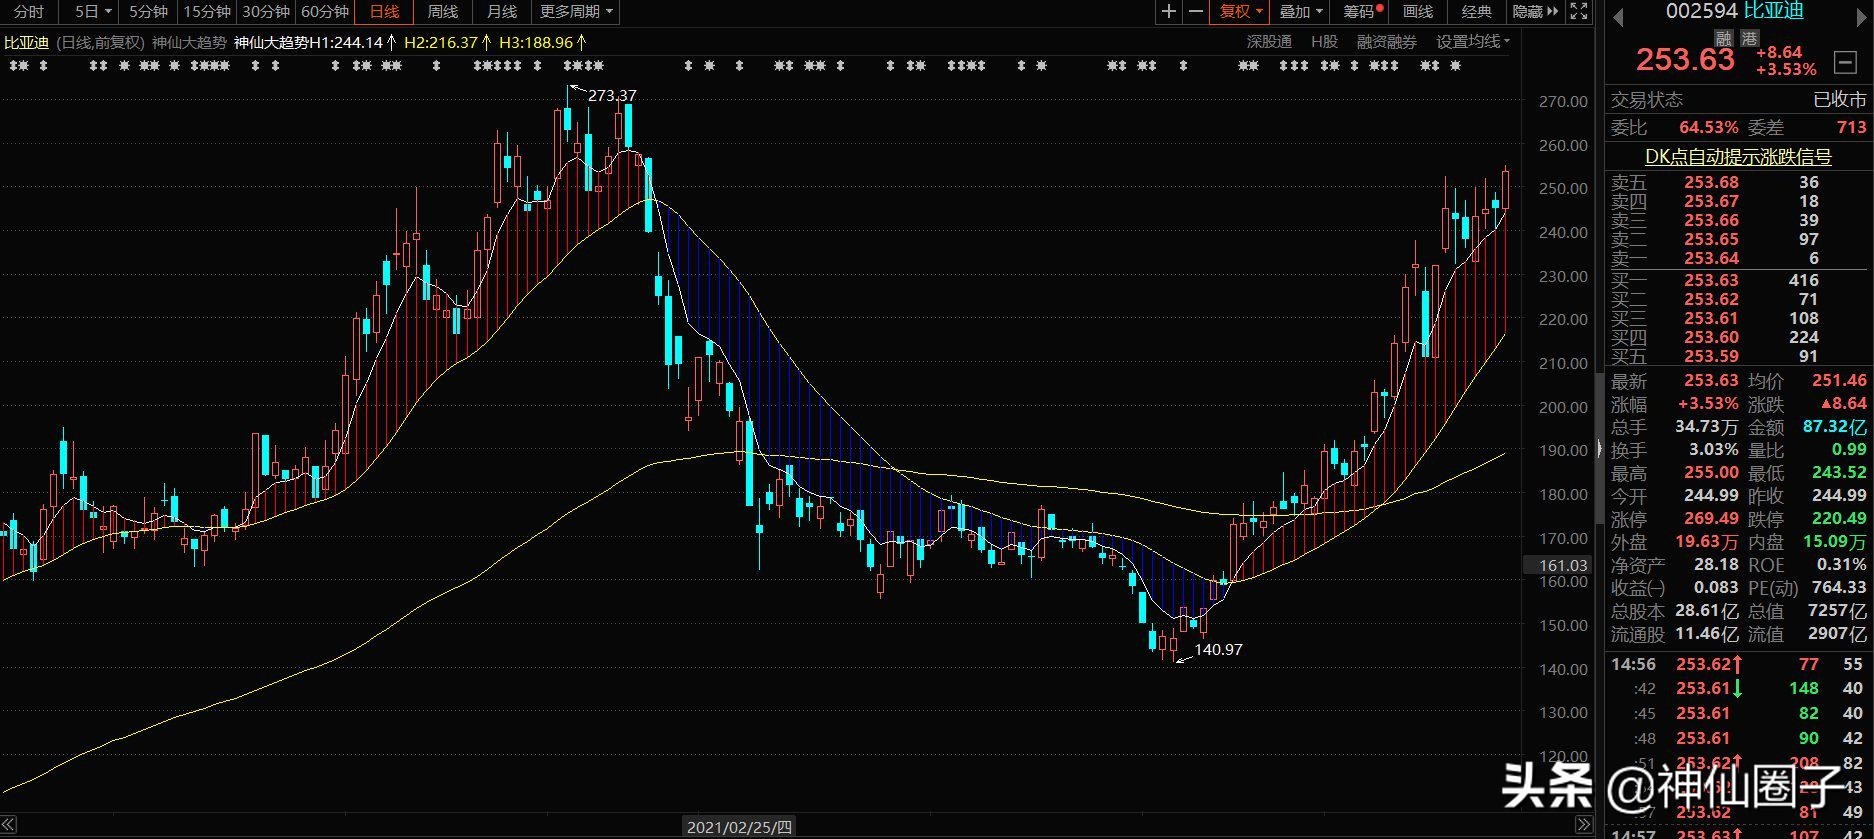This screenshot has width=1874, height=839.
Task: Enter fullscreen chart mode icon
Action: [1579, 12]
